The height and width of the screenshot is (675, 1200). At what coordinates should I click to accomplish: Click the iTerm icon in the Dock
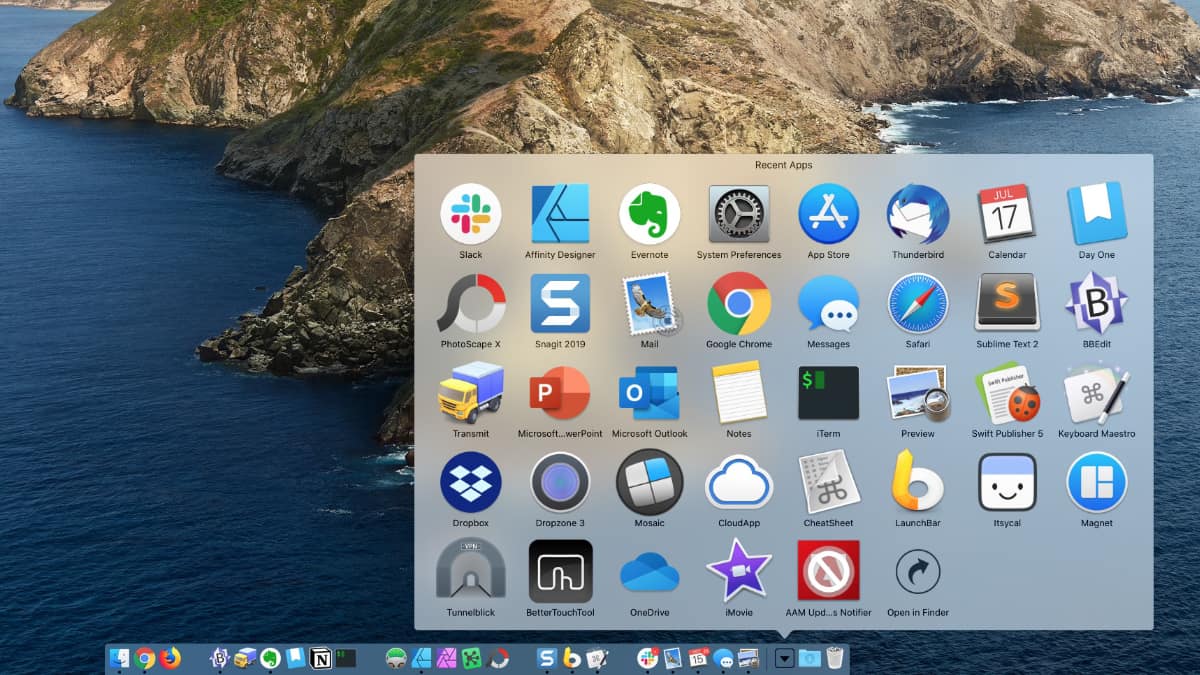pos(346,657)
